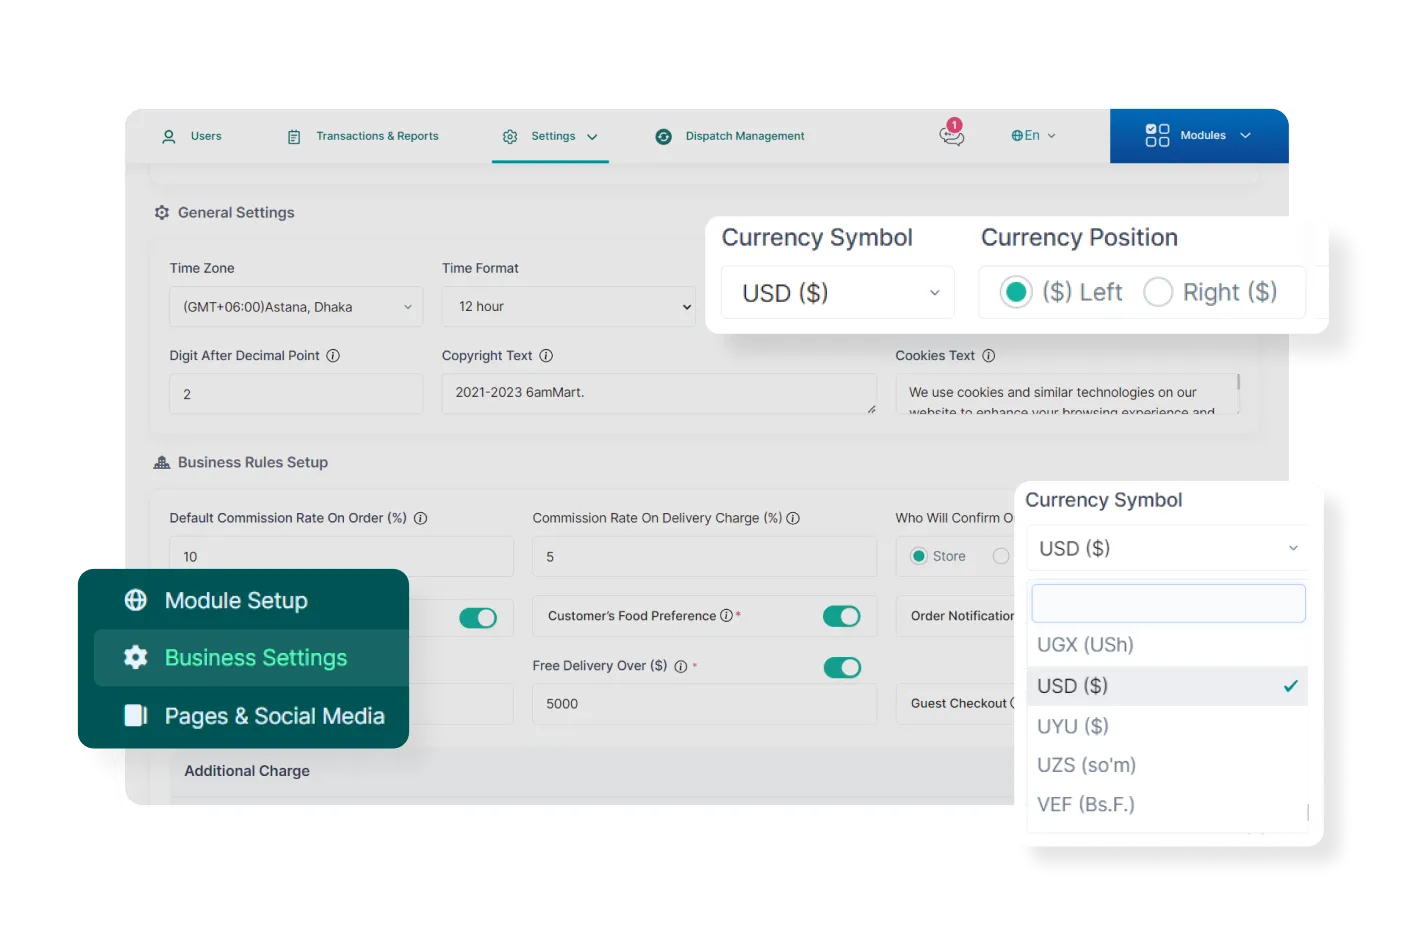Open the En language selector
The width and height of the screenshot is (1408, 952).
(x=1033, y=136)
